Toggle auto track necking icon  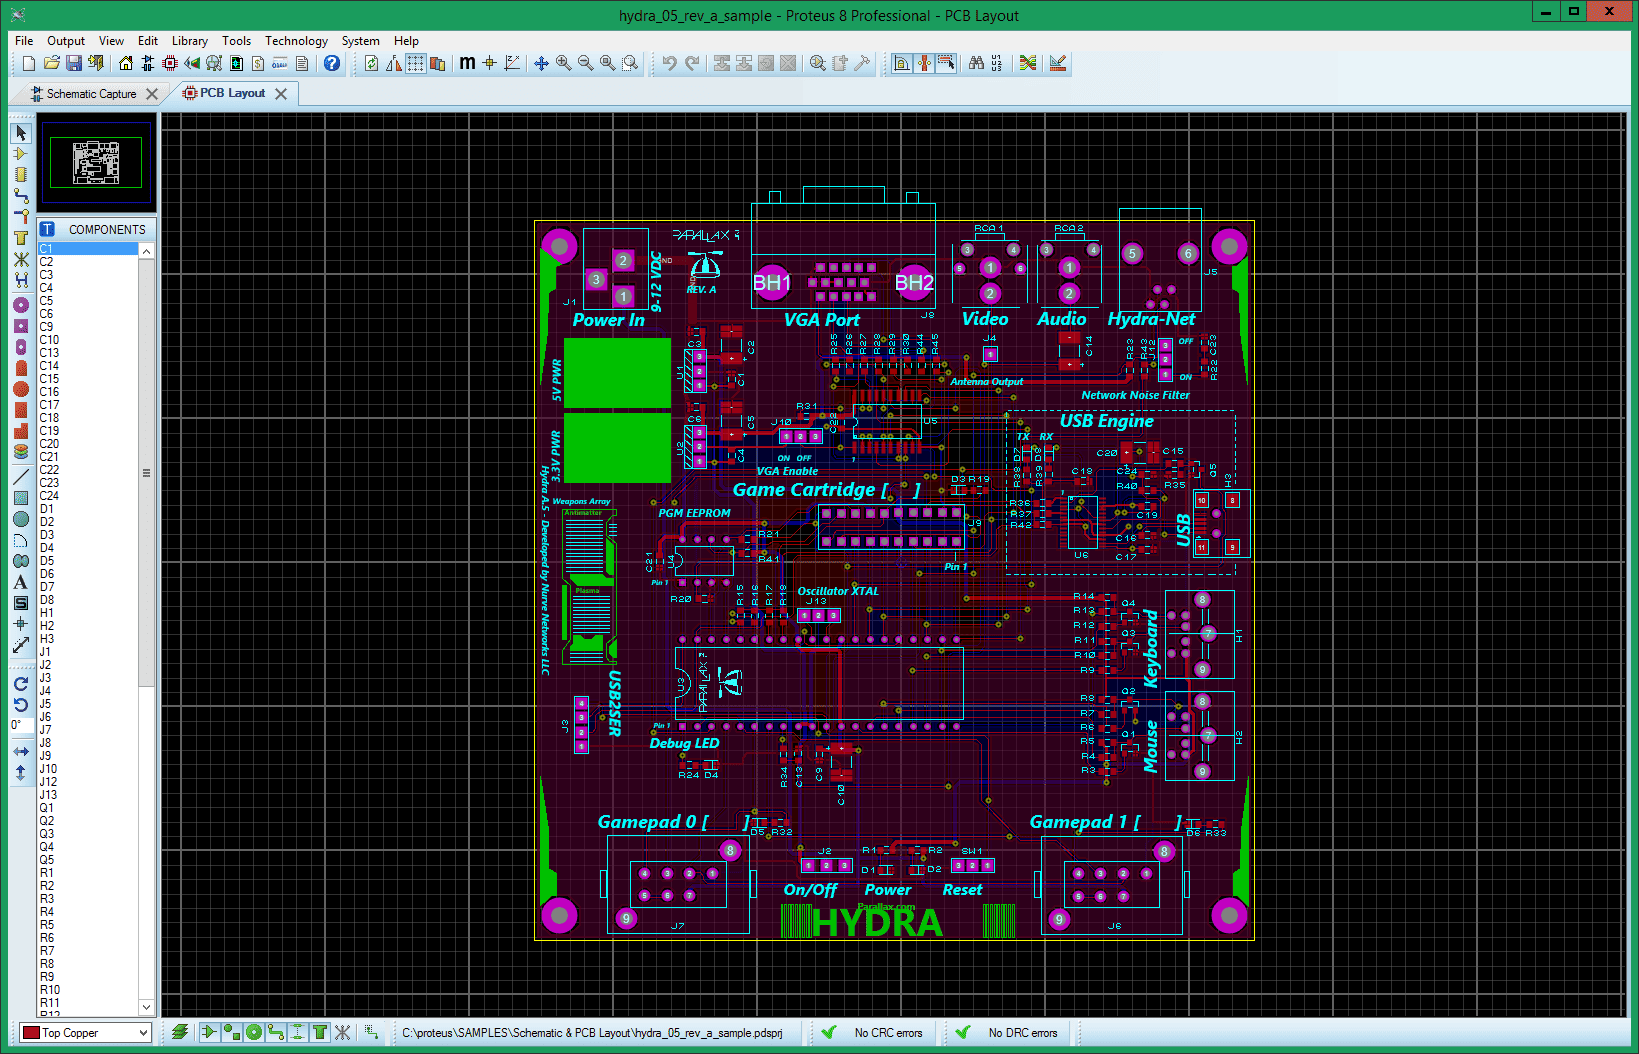tap(923, 63)
